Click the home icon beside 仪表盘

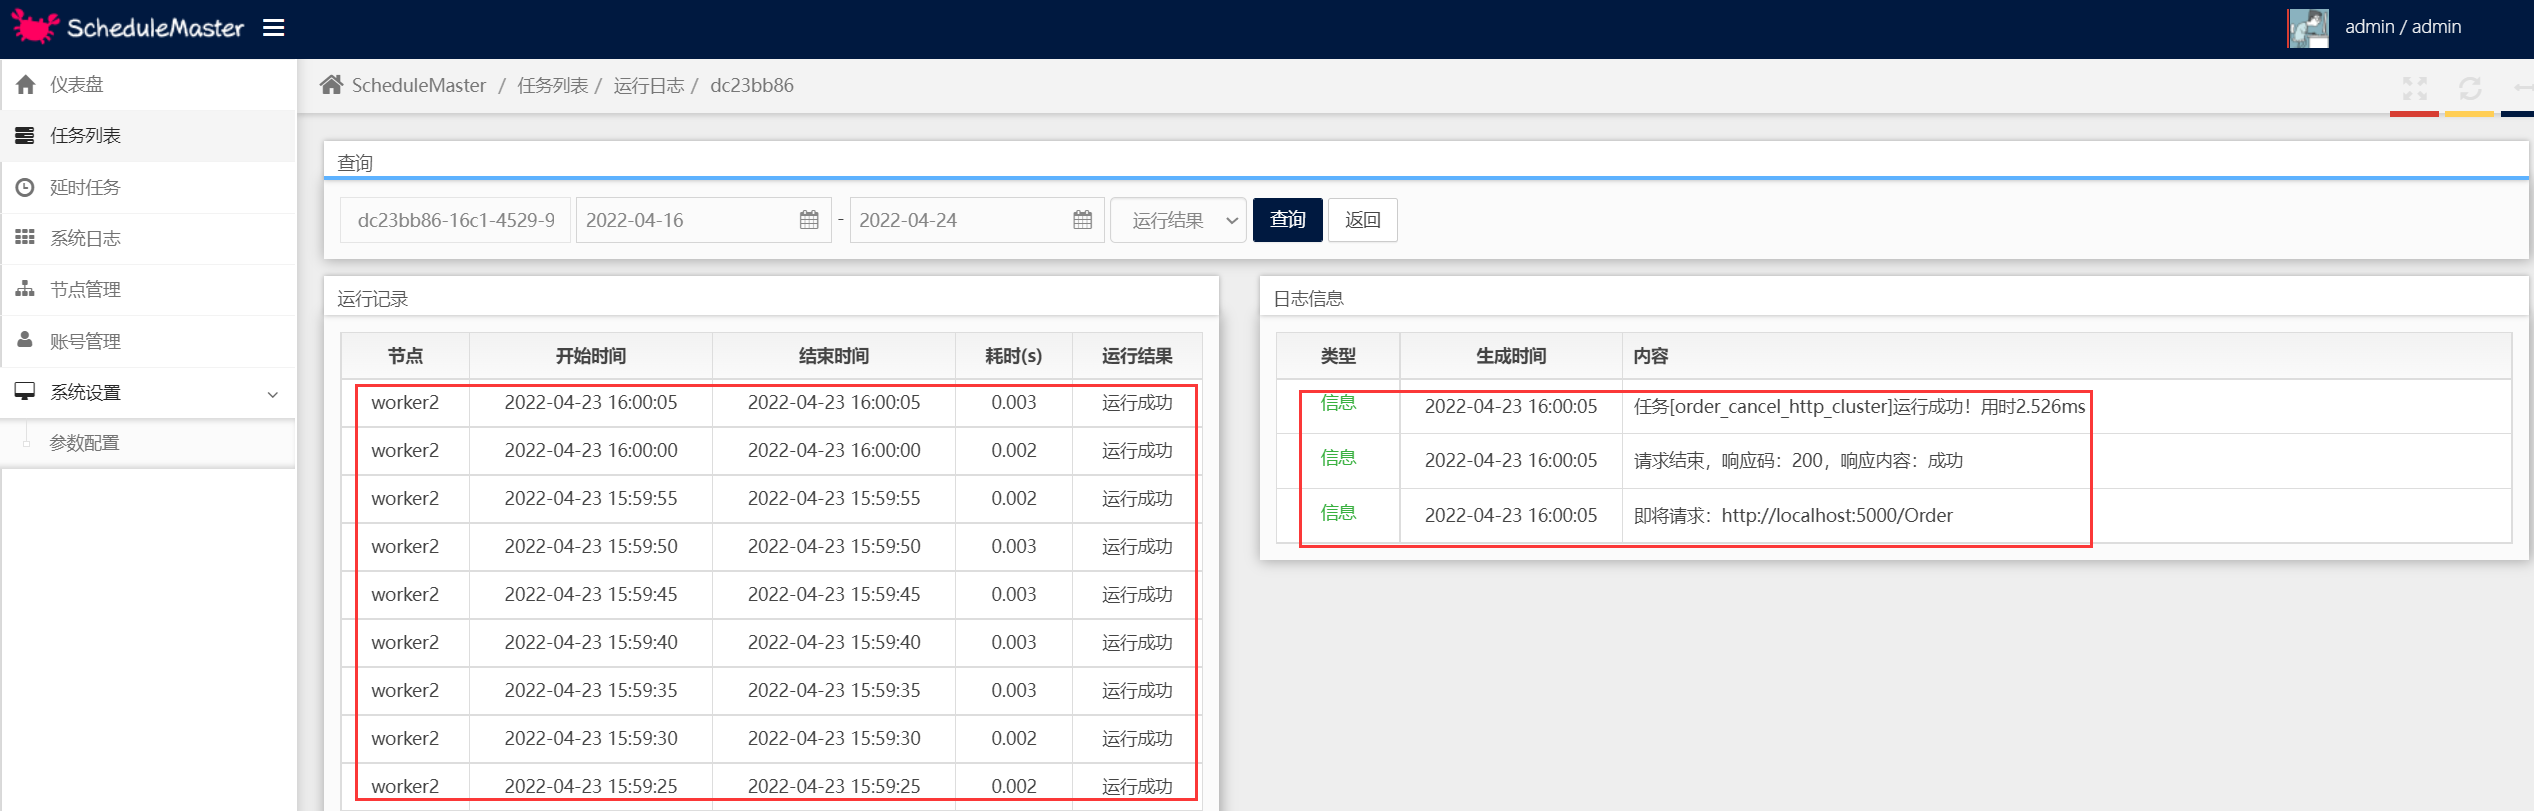26,84
